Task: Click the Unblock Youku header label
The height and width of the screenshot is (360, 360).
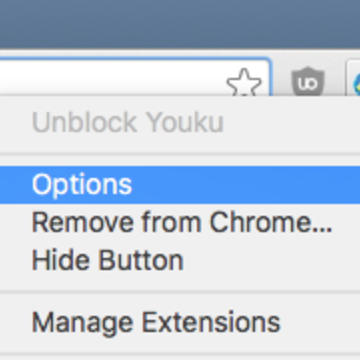Action: coord(128,122)
